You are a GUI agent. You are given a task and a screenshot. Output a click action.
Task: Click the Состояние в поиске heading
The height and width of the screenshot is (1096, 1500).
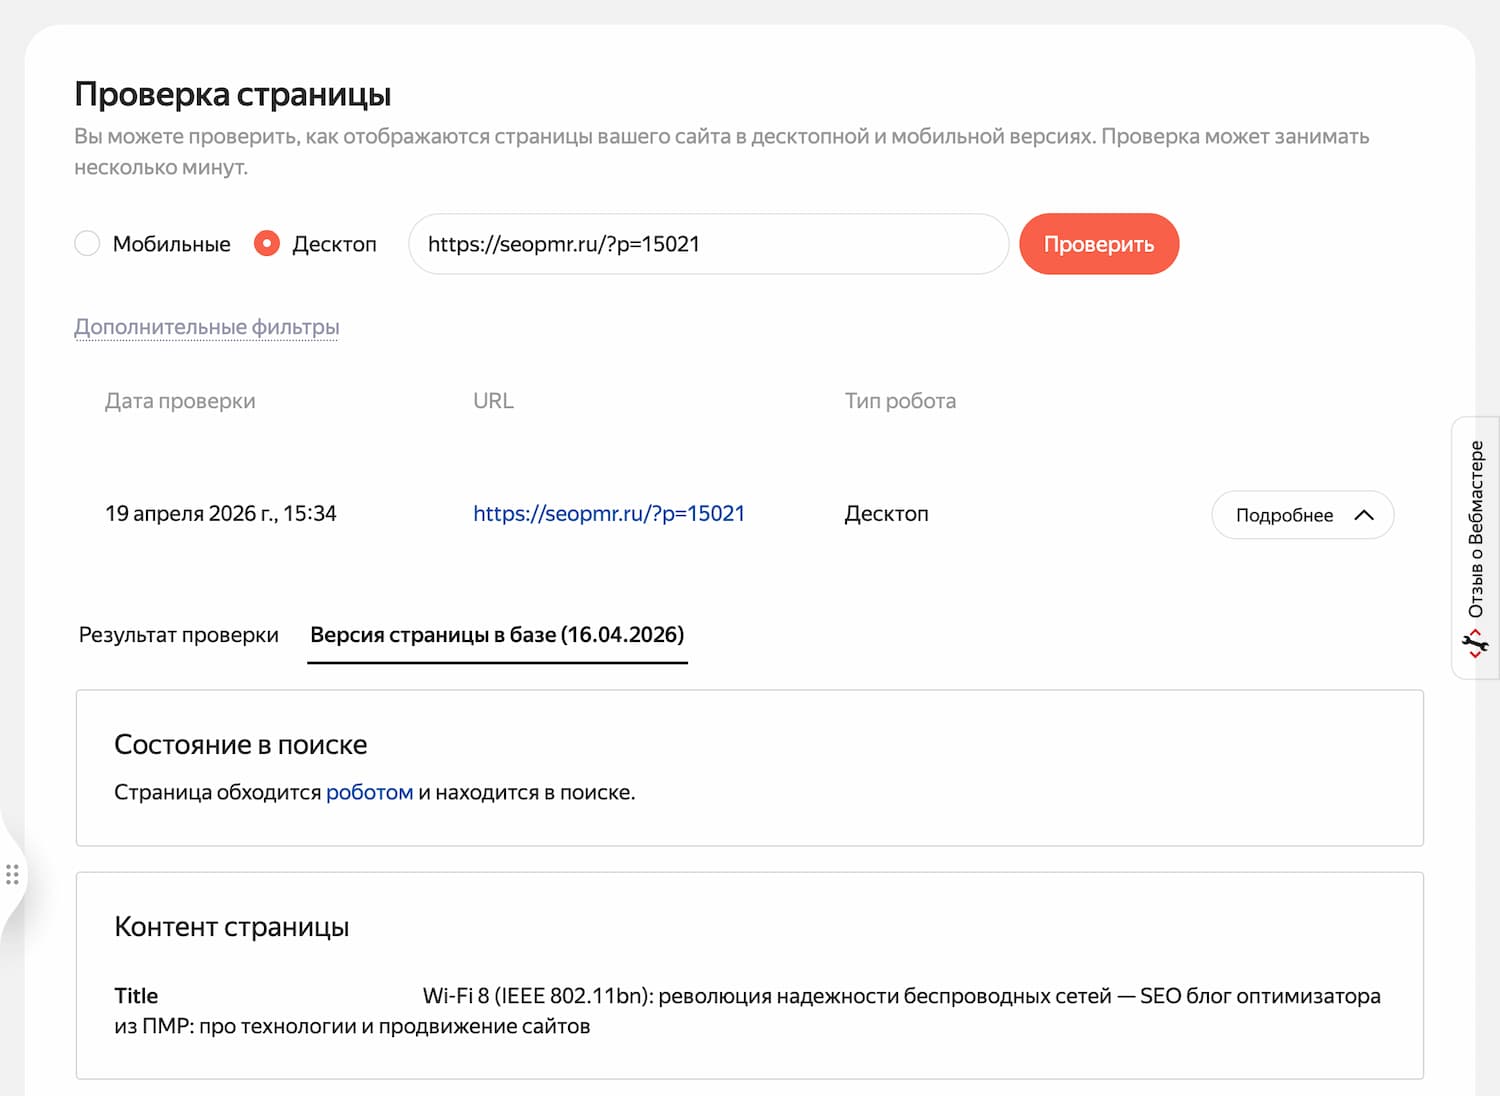pyautogui.click(x=240, y=745)
